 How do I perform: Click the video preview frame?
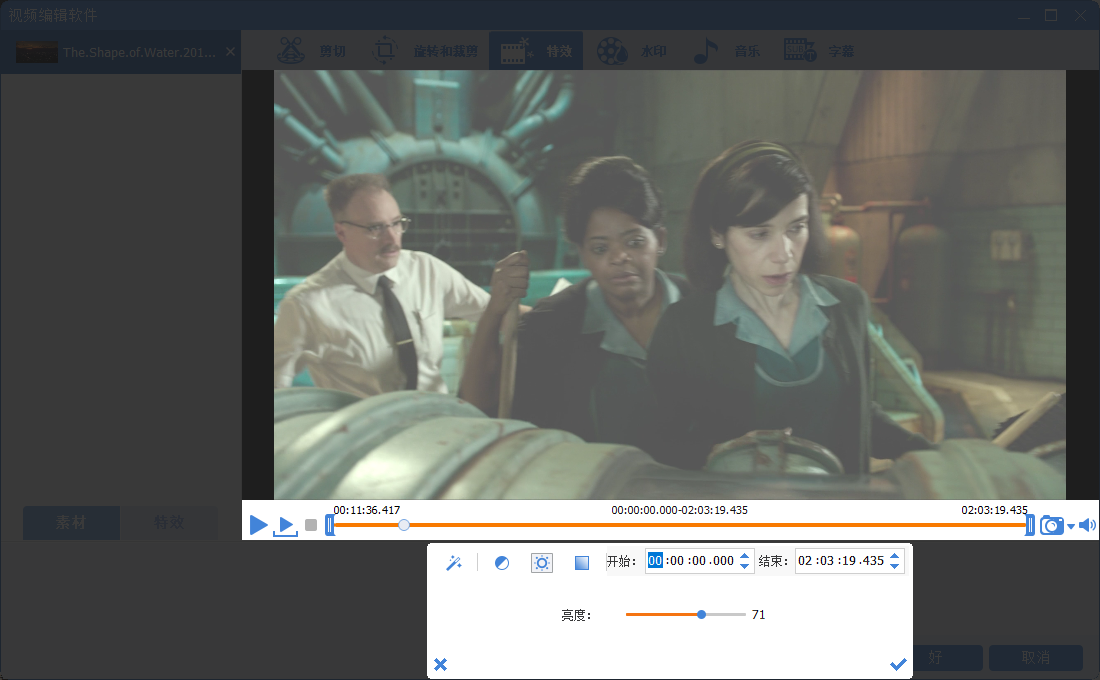coord(670,285)
